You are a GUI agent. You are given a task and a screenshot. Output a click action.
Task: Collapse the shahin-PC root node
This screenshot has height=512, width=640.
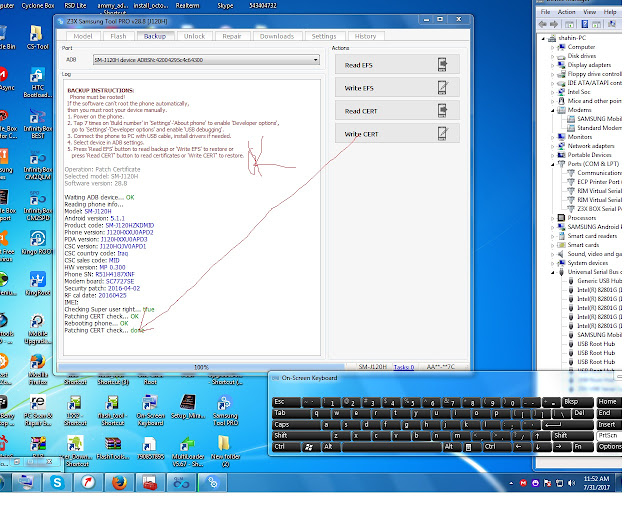[x=543, y=38]
